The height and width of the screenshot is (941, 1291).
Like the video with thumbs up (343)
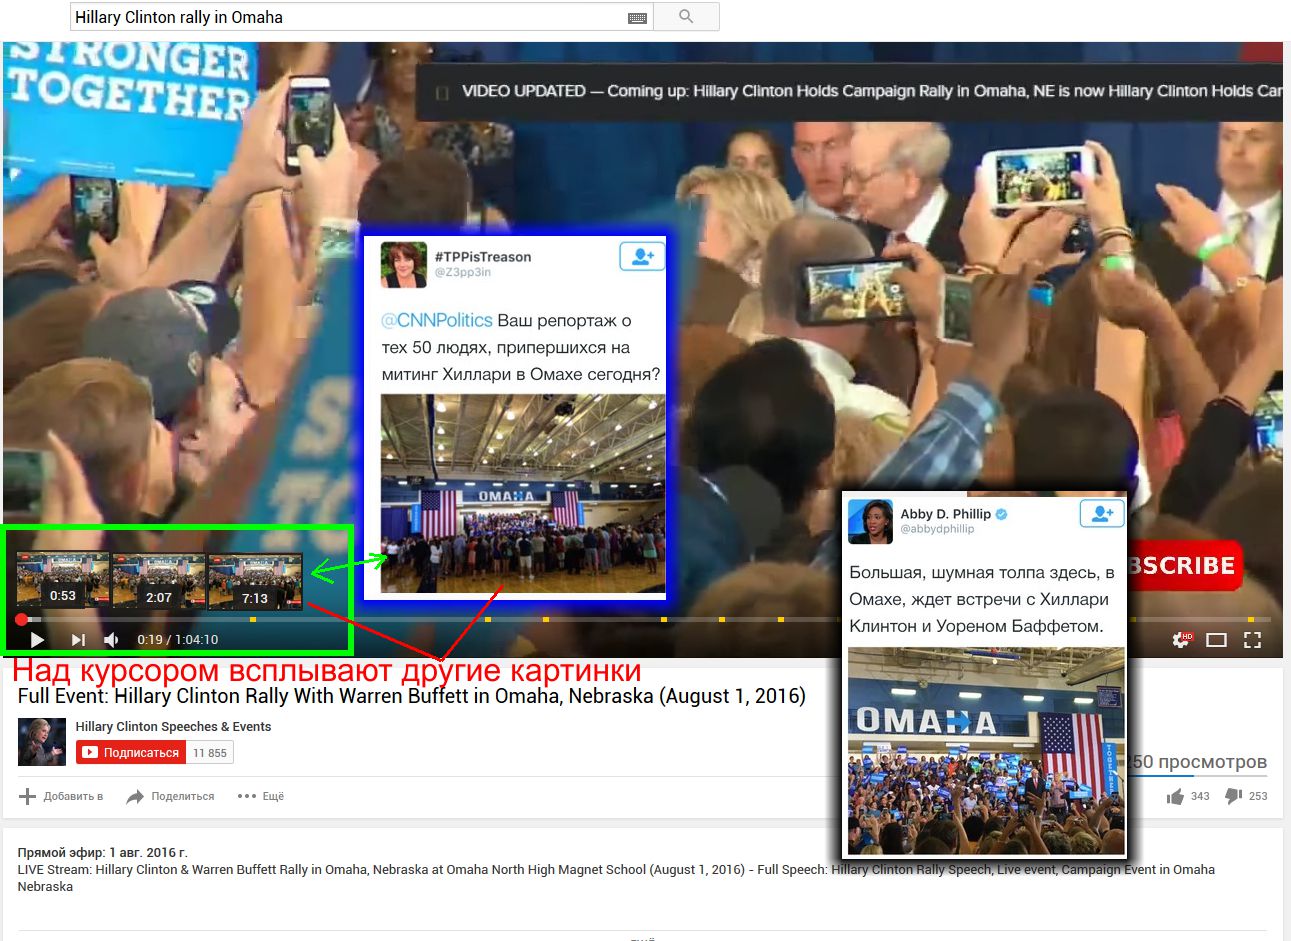coord(1188,797)
